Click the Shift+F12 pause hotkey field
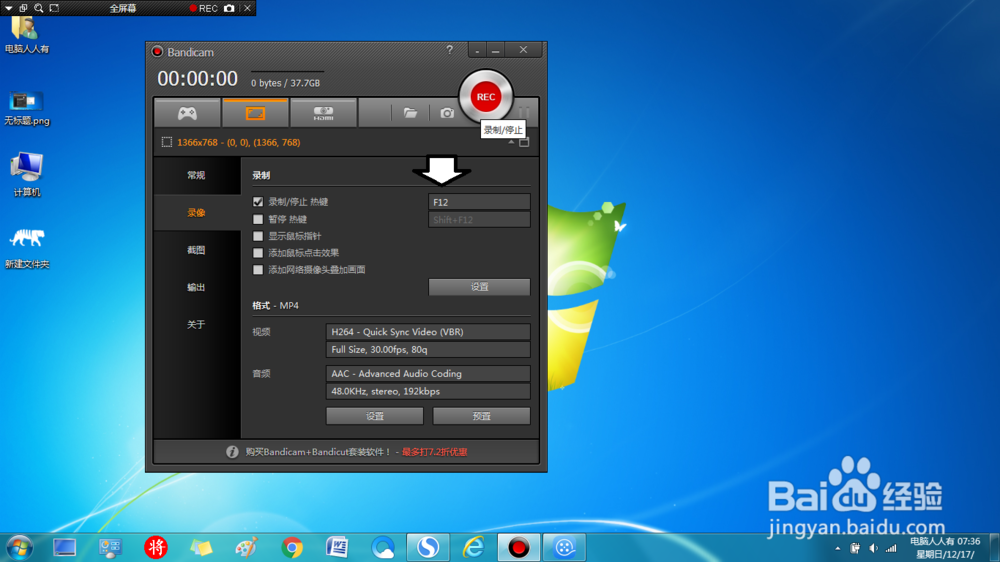The width and height of the screenshot is (1000, 562). (x=479, y=219)
